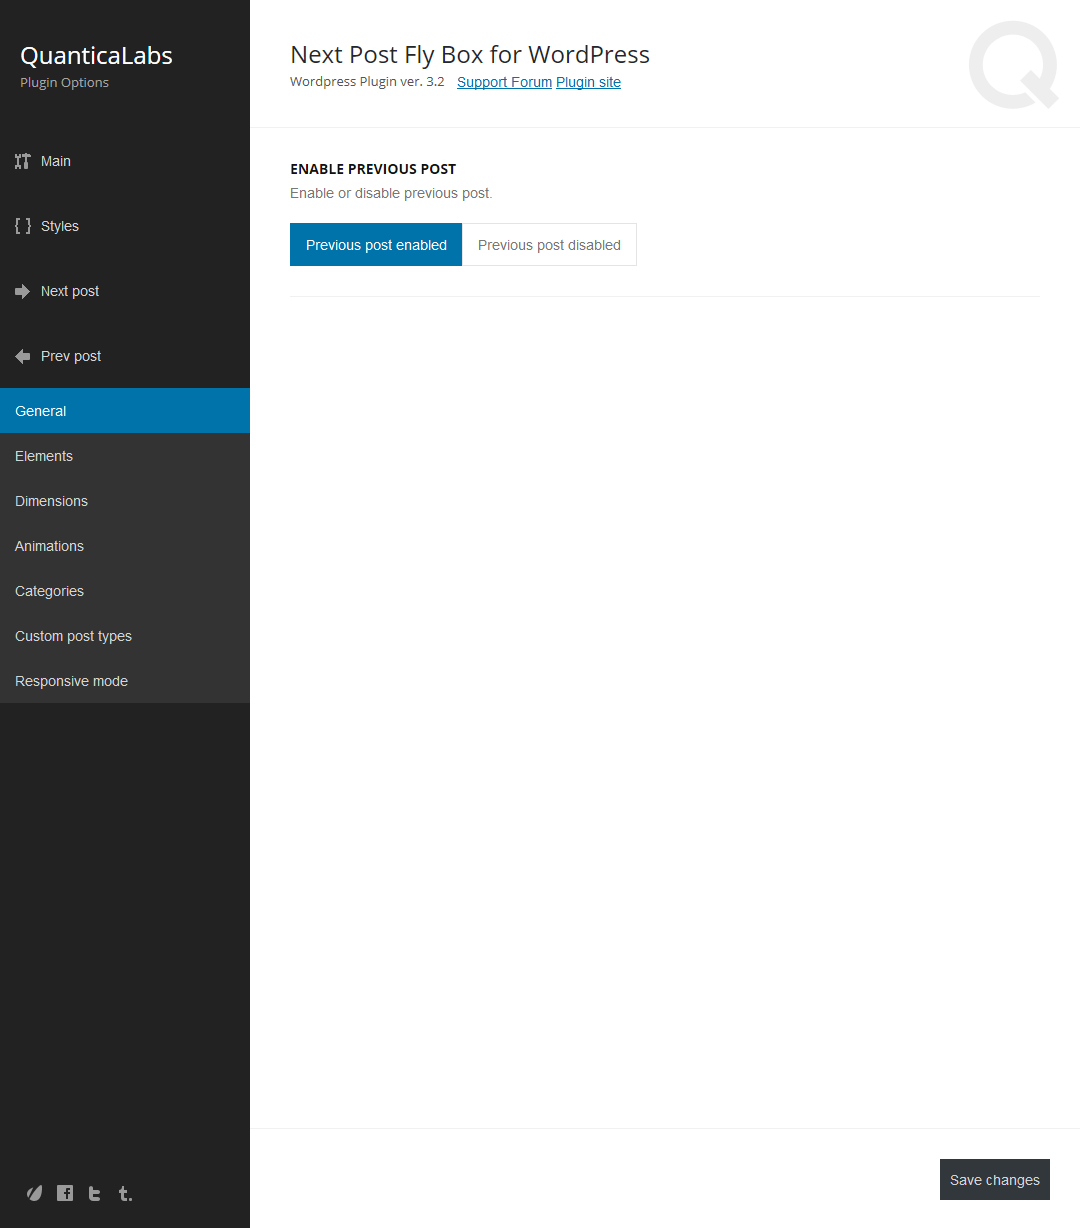
Task: Select the General submenu item
Action: coord(125,411)
